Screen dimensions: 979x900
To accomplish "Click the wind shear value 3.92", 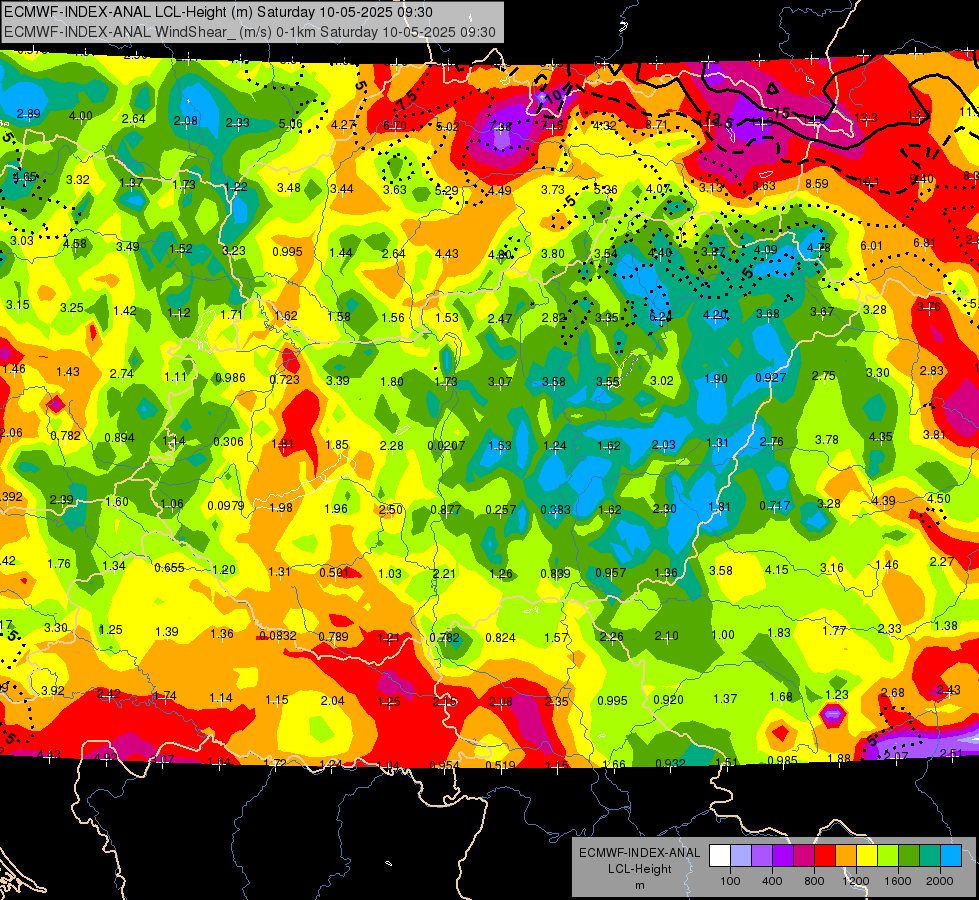I will tap(53, 690).
